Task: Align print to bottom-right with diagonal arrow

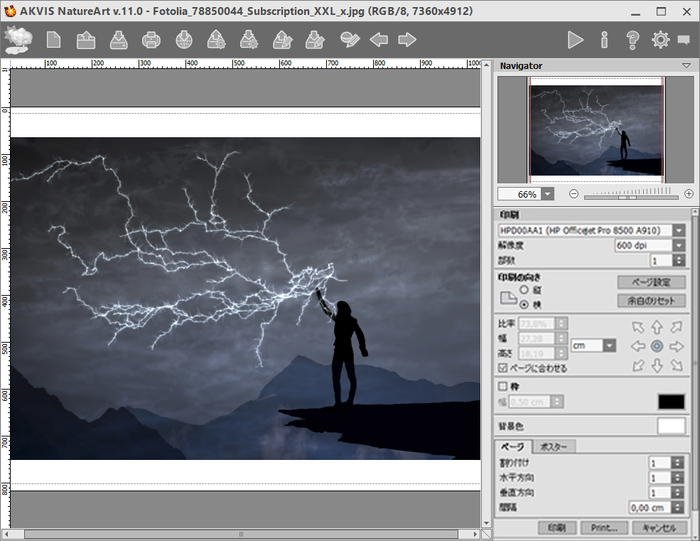Action: (676, 365)
